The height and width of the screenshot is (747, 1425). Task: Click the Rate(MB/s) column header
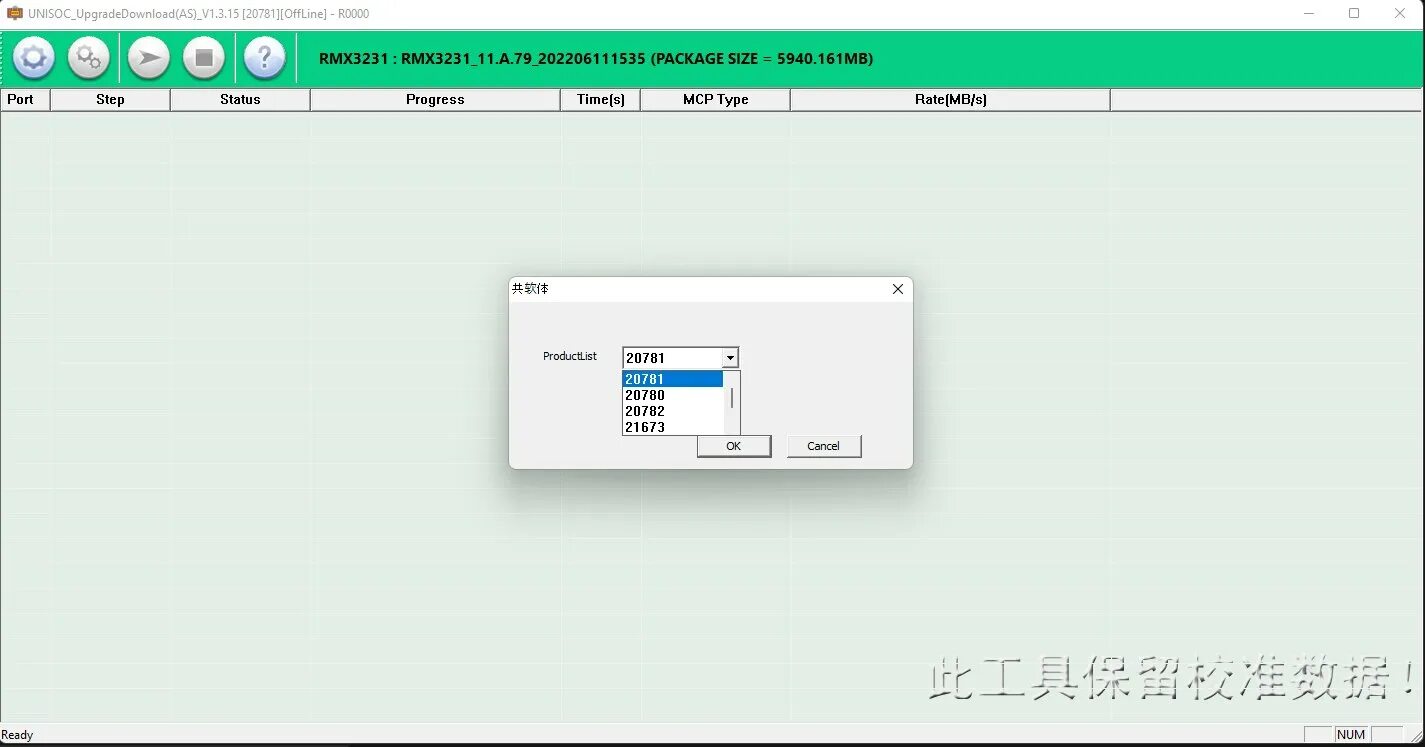click(x=950, y=99)
